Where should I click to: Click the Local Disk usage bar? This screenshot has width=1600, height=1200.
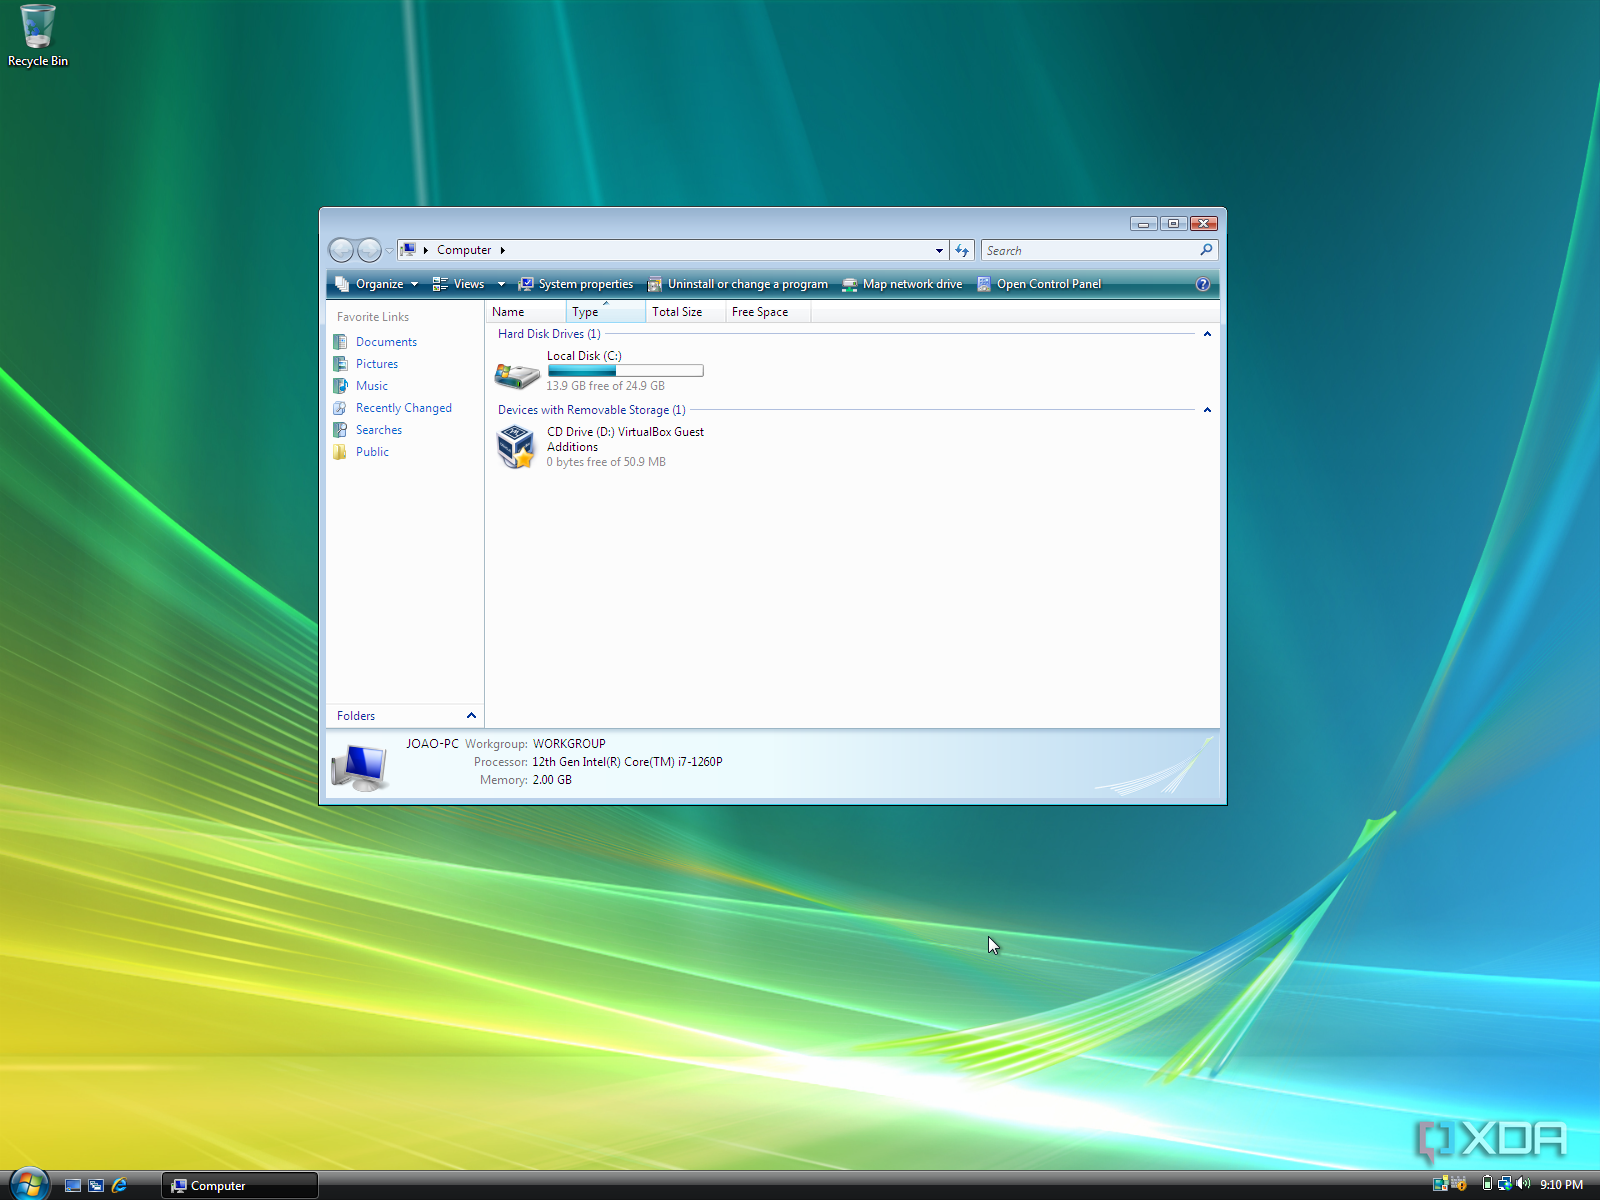[x=626, y=371]
